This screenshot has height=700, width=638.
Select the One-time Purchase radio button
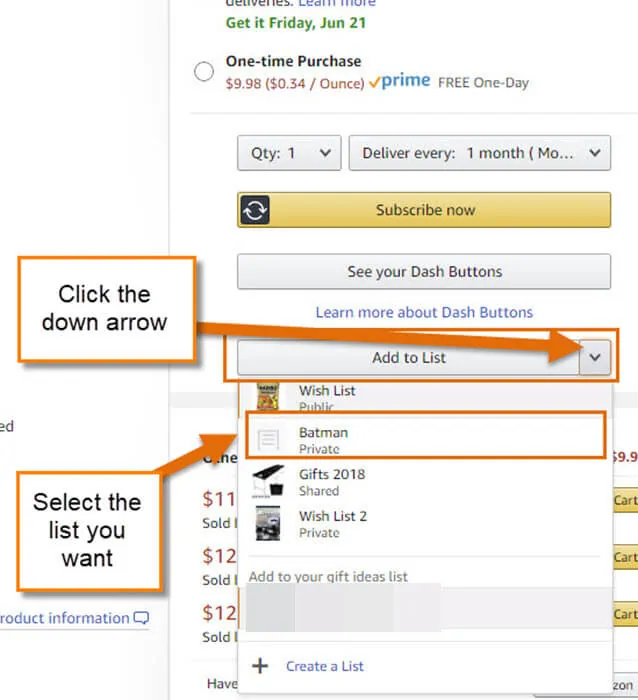tap(204, 71)
